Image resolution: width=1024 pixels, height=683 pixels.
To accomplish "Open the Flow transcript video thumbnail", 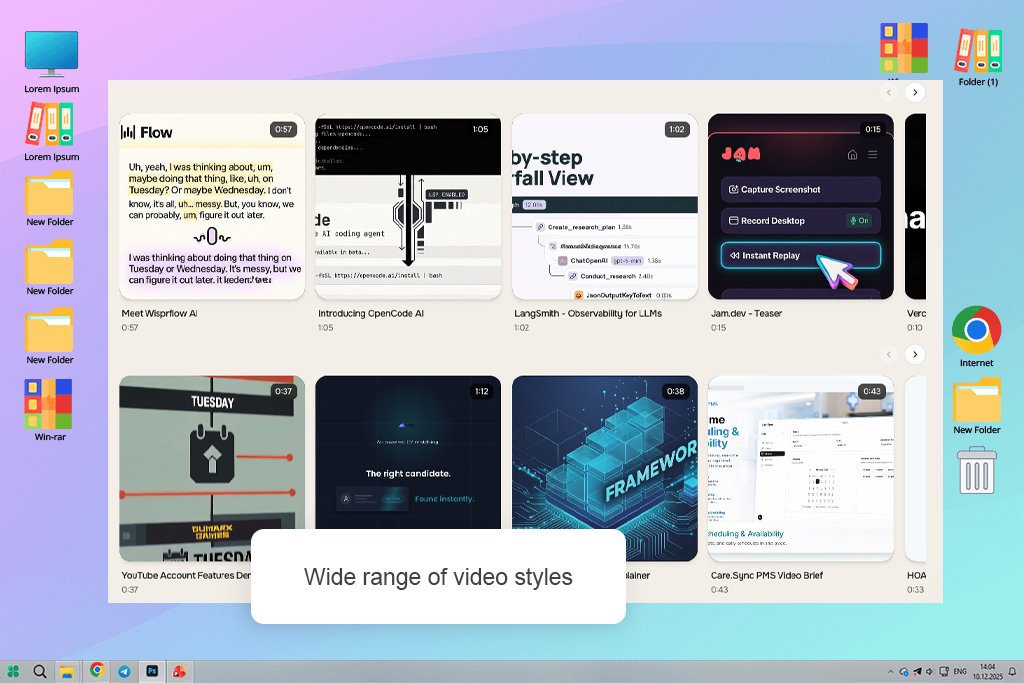I will 212,207.
